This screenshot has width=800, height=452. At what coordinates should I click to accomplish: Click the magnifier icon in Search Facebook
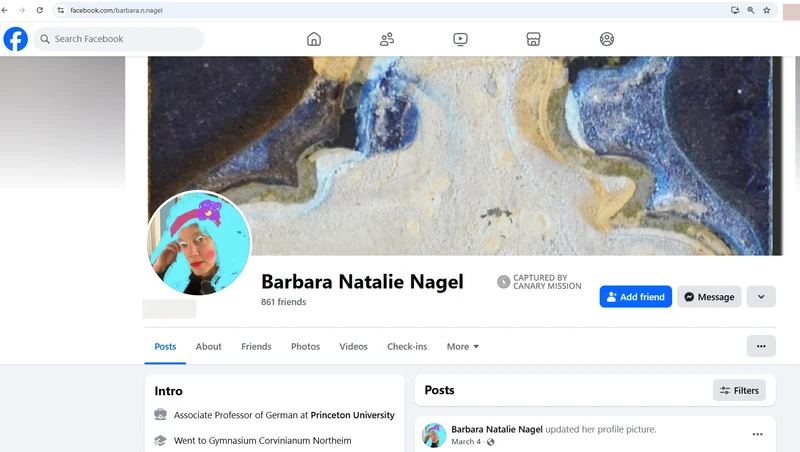coord(45,39)
